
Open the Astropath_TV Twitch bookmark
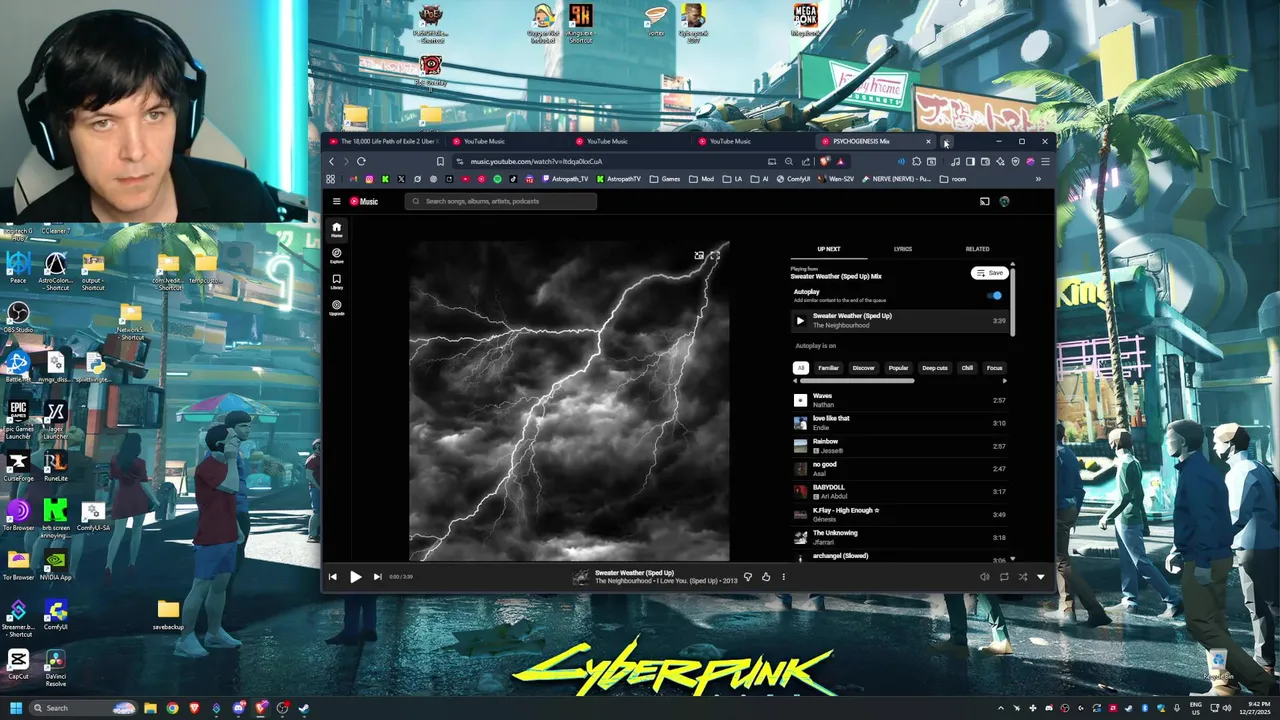click(565, 179)
